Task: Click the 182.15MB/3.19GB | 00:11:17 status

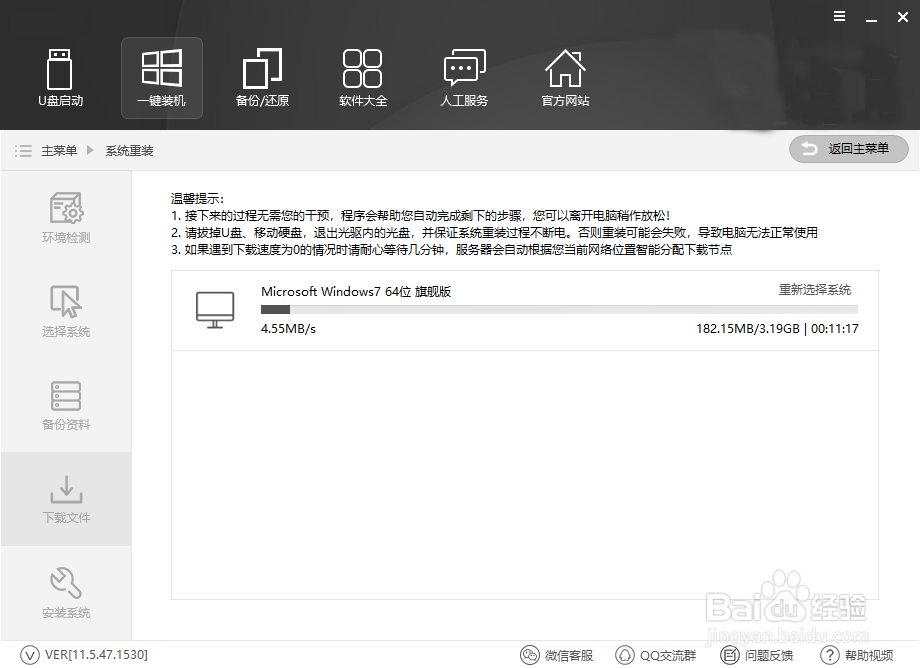Action: [x=777, y=328]
